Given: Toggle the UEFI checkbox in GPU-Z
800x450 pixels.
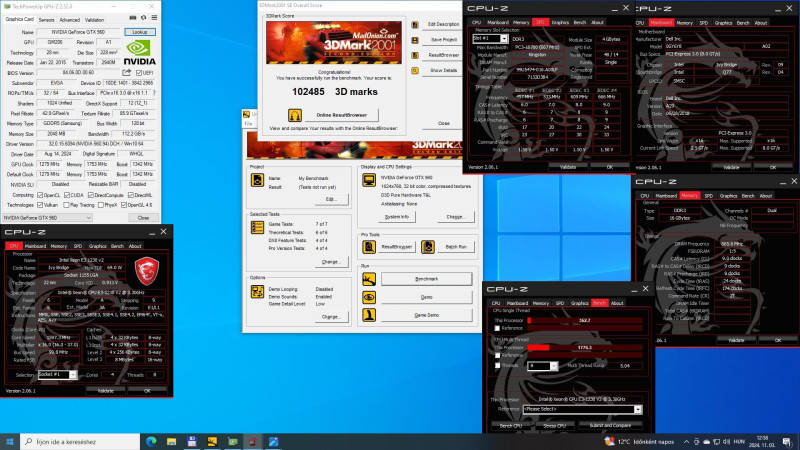Looking at the screenshot, I should tap(139, 73).
